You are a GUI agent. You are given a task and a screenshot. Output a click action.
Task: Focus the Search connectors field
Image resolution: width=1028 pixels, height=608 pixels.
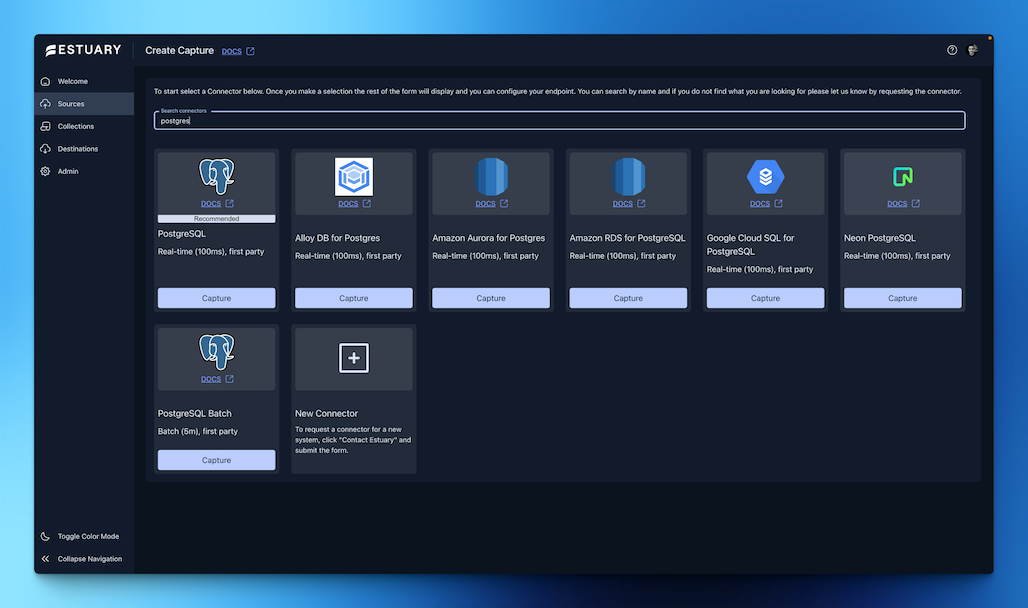pyautogui.click(x=559, y=120)
